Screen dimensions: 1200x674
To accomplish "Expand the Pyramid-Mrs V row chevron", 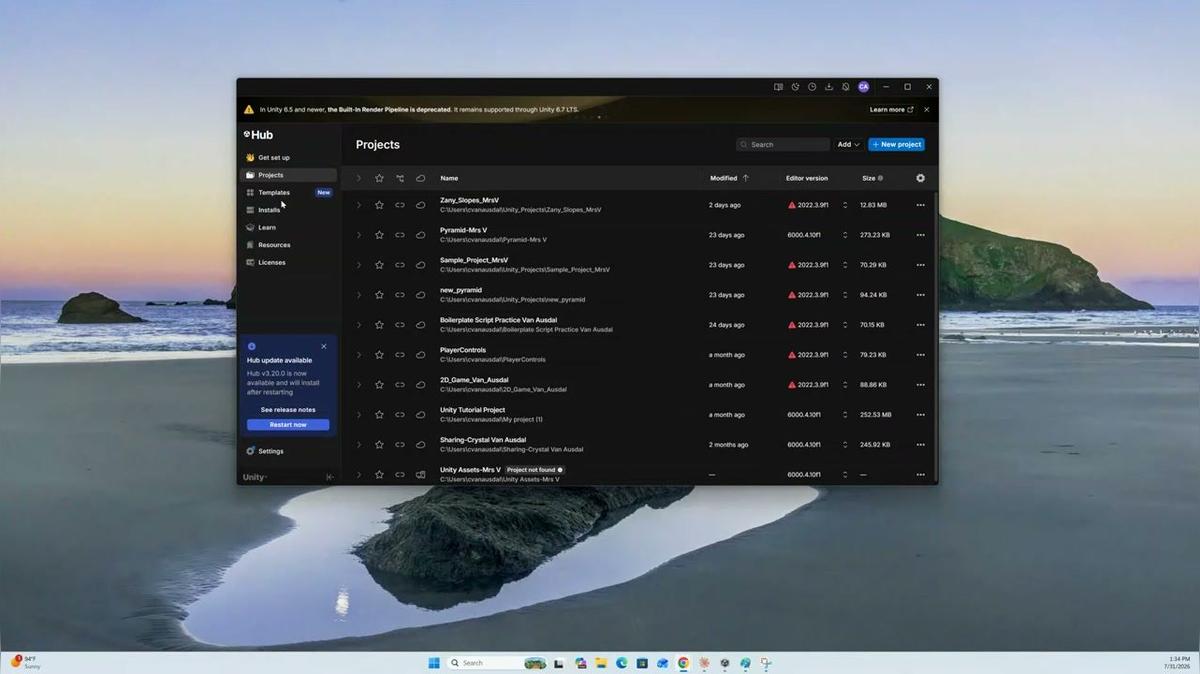I will [359, 235].
